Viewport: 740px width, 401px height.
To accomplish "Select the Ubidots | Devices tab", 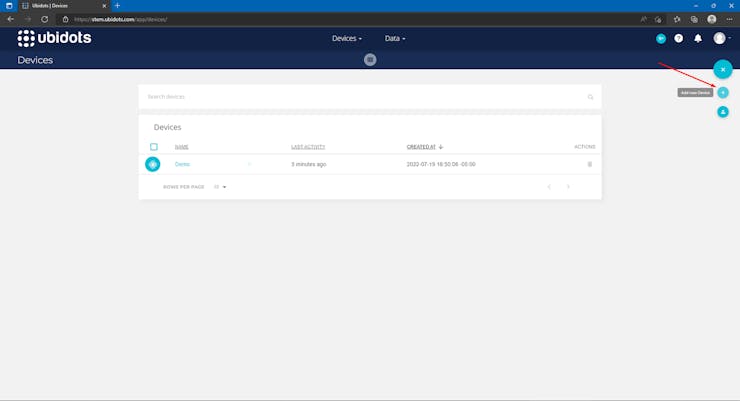I will pyautogui.click(x=63, y=6).
